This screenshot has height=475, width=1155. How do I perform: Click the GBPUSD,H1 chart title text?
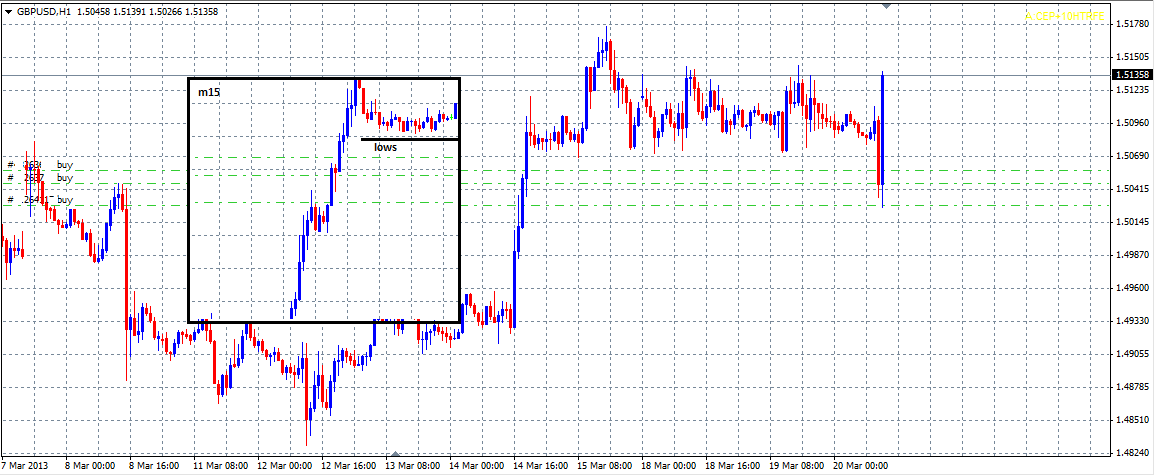point(44,12)
